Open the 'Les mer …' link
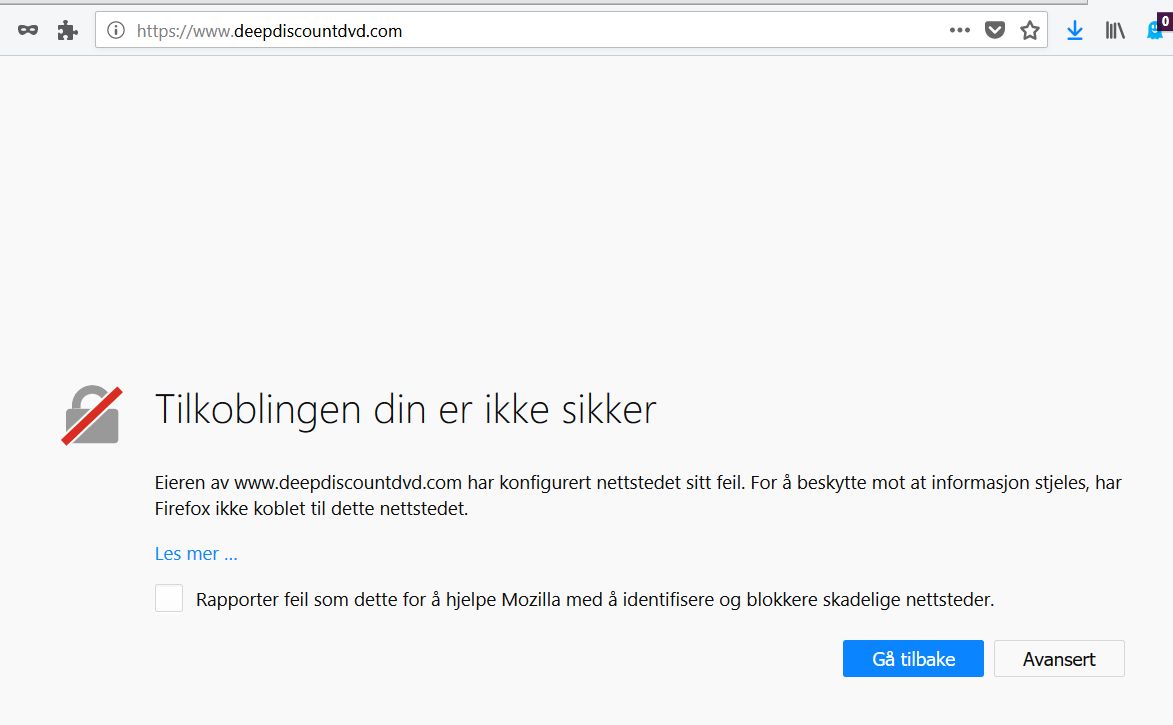 click(x=196, y=554)
